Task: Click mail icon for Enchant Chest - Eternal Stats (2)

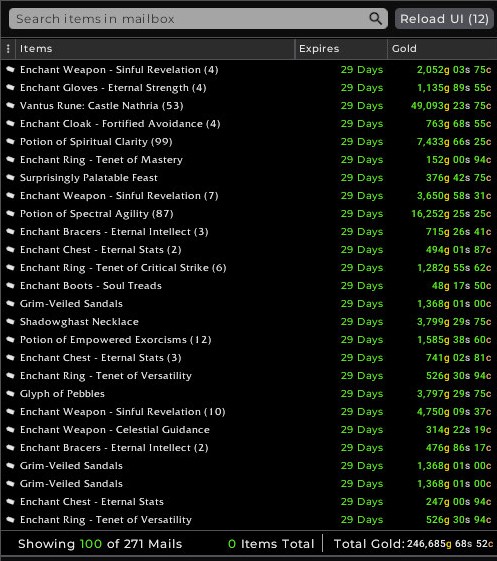Action: click(x=10, y=249)
